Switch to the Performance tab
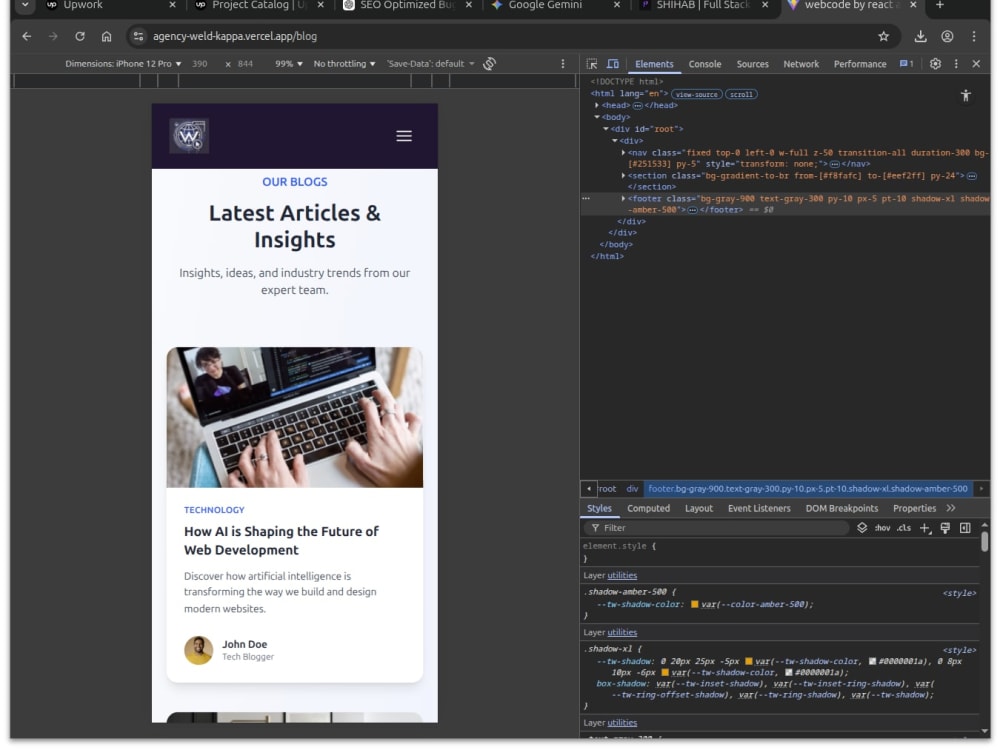Viewport: 1000px width, 750px height. click(860, 64)
